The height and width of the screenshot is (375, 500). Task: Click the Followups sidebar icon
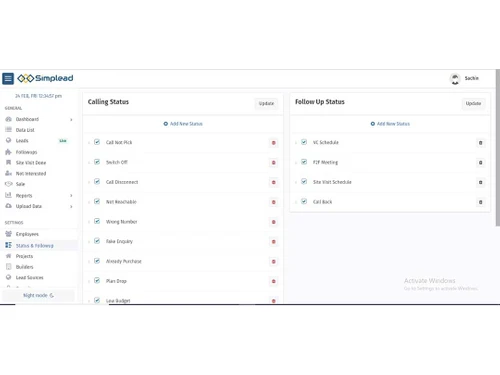[9, 152]
